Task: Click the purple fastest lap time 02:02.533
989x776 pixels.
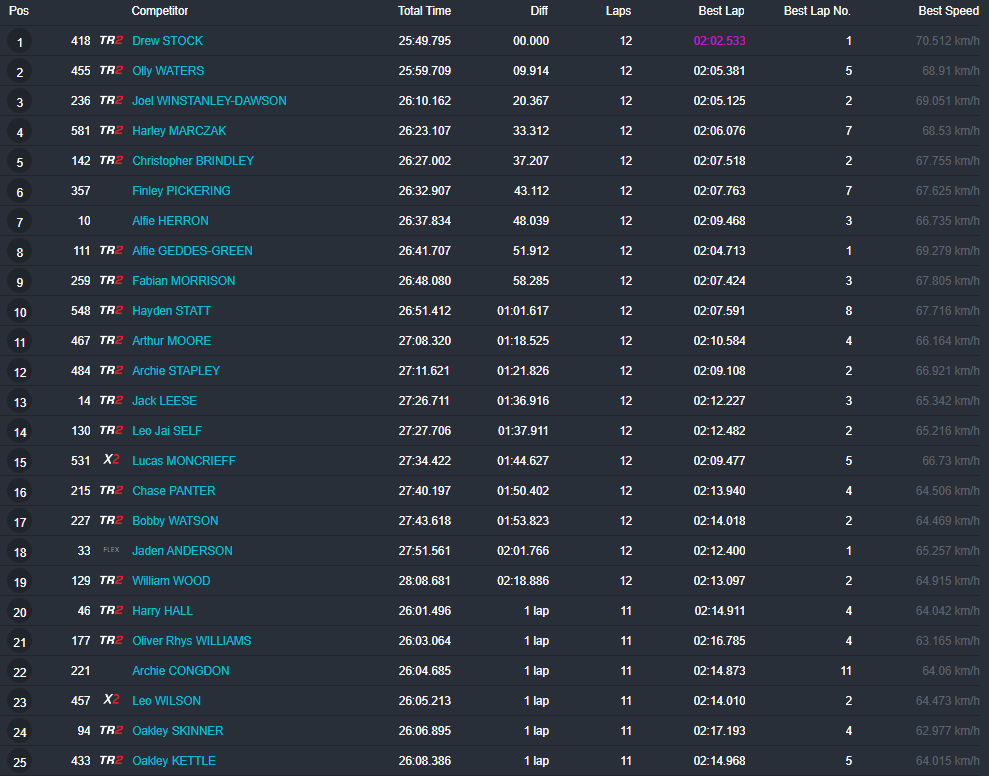Action: click(719, 41)
